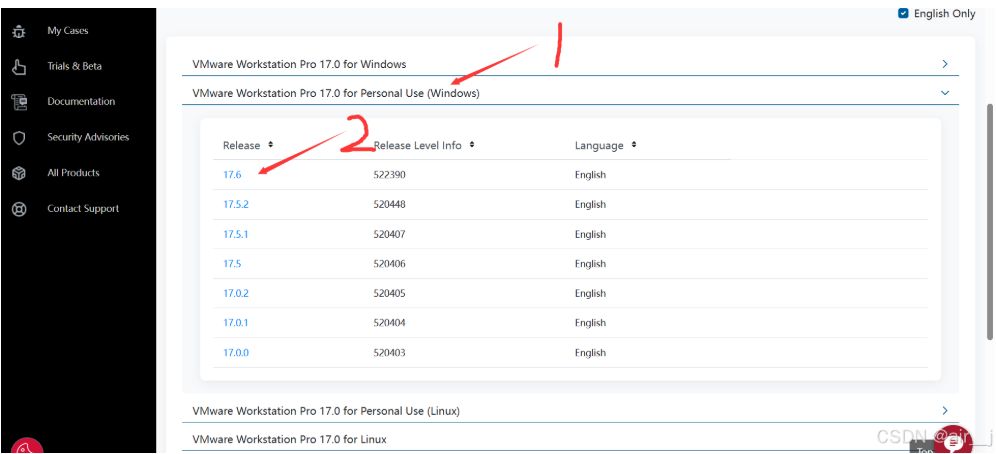Click release level 520403 cell
This screenshot has width=996, height=454.
pyautogui.click(x=389, y=352)
